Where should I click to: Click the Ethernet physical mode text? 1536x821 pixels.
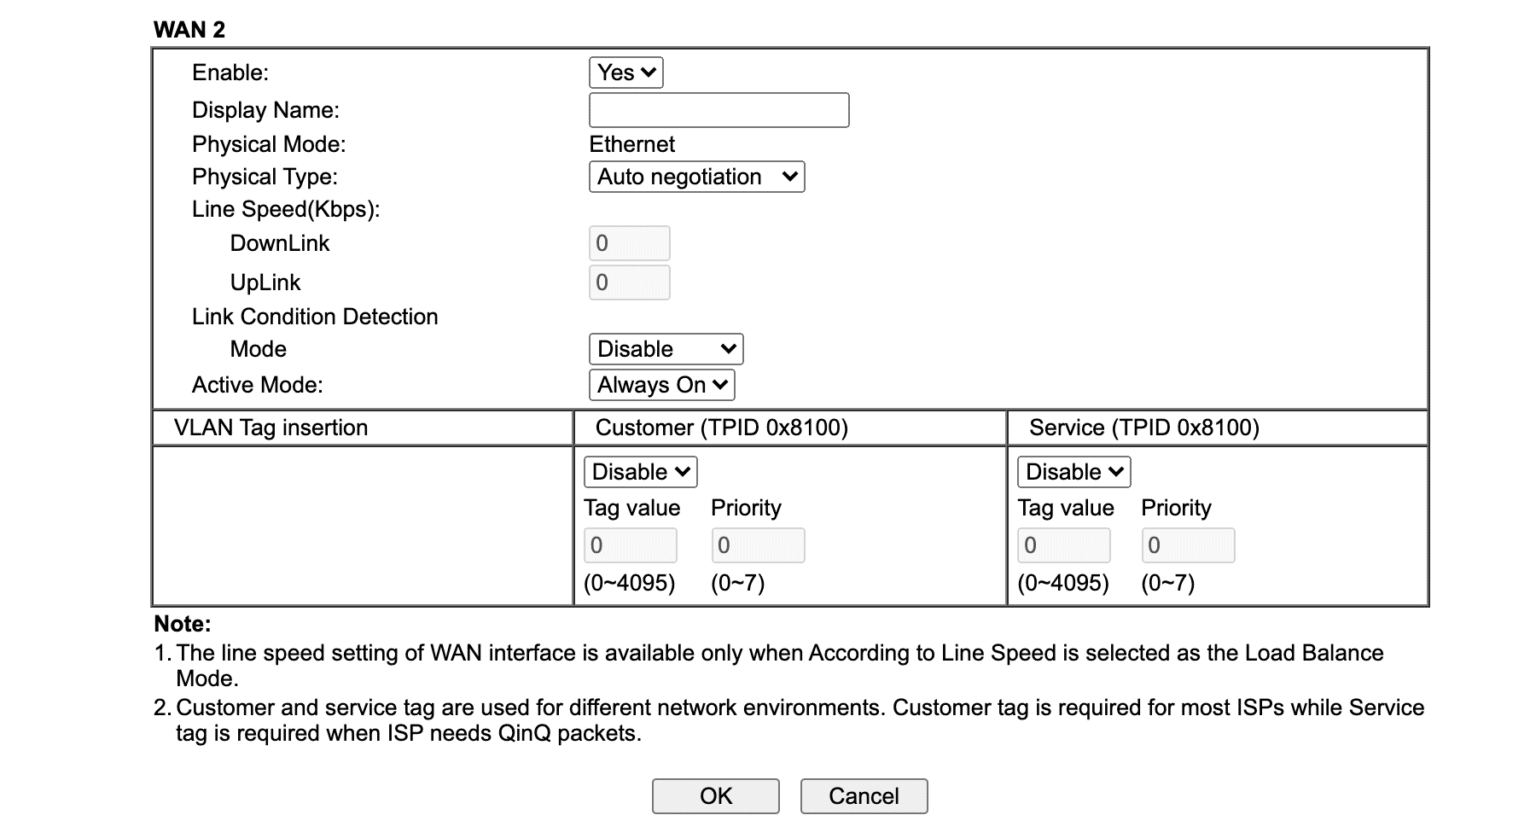click(632, 144)
